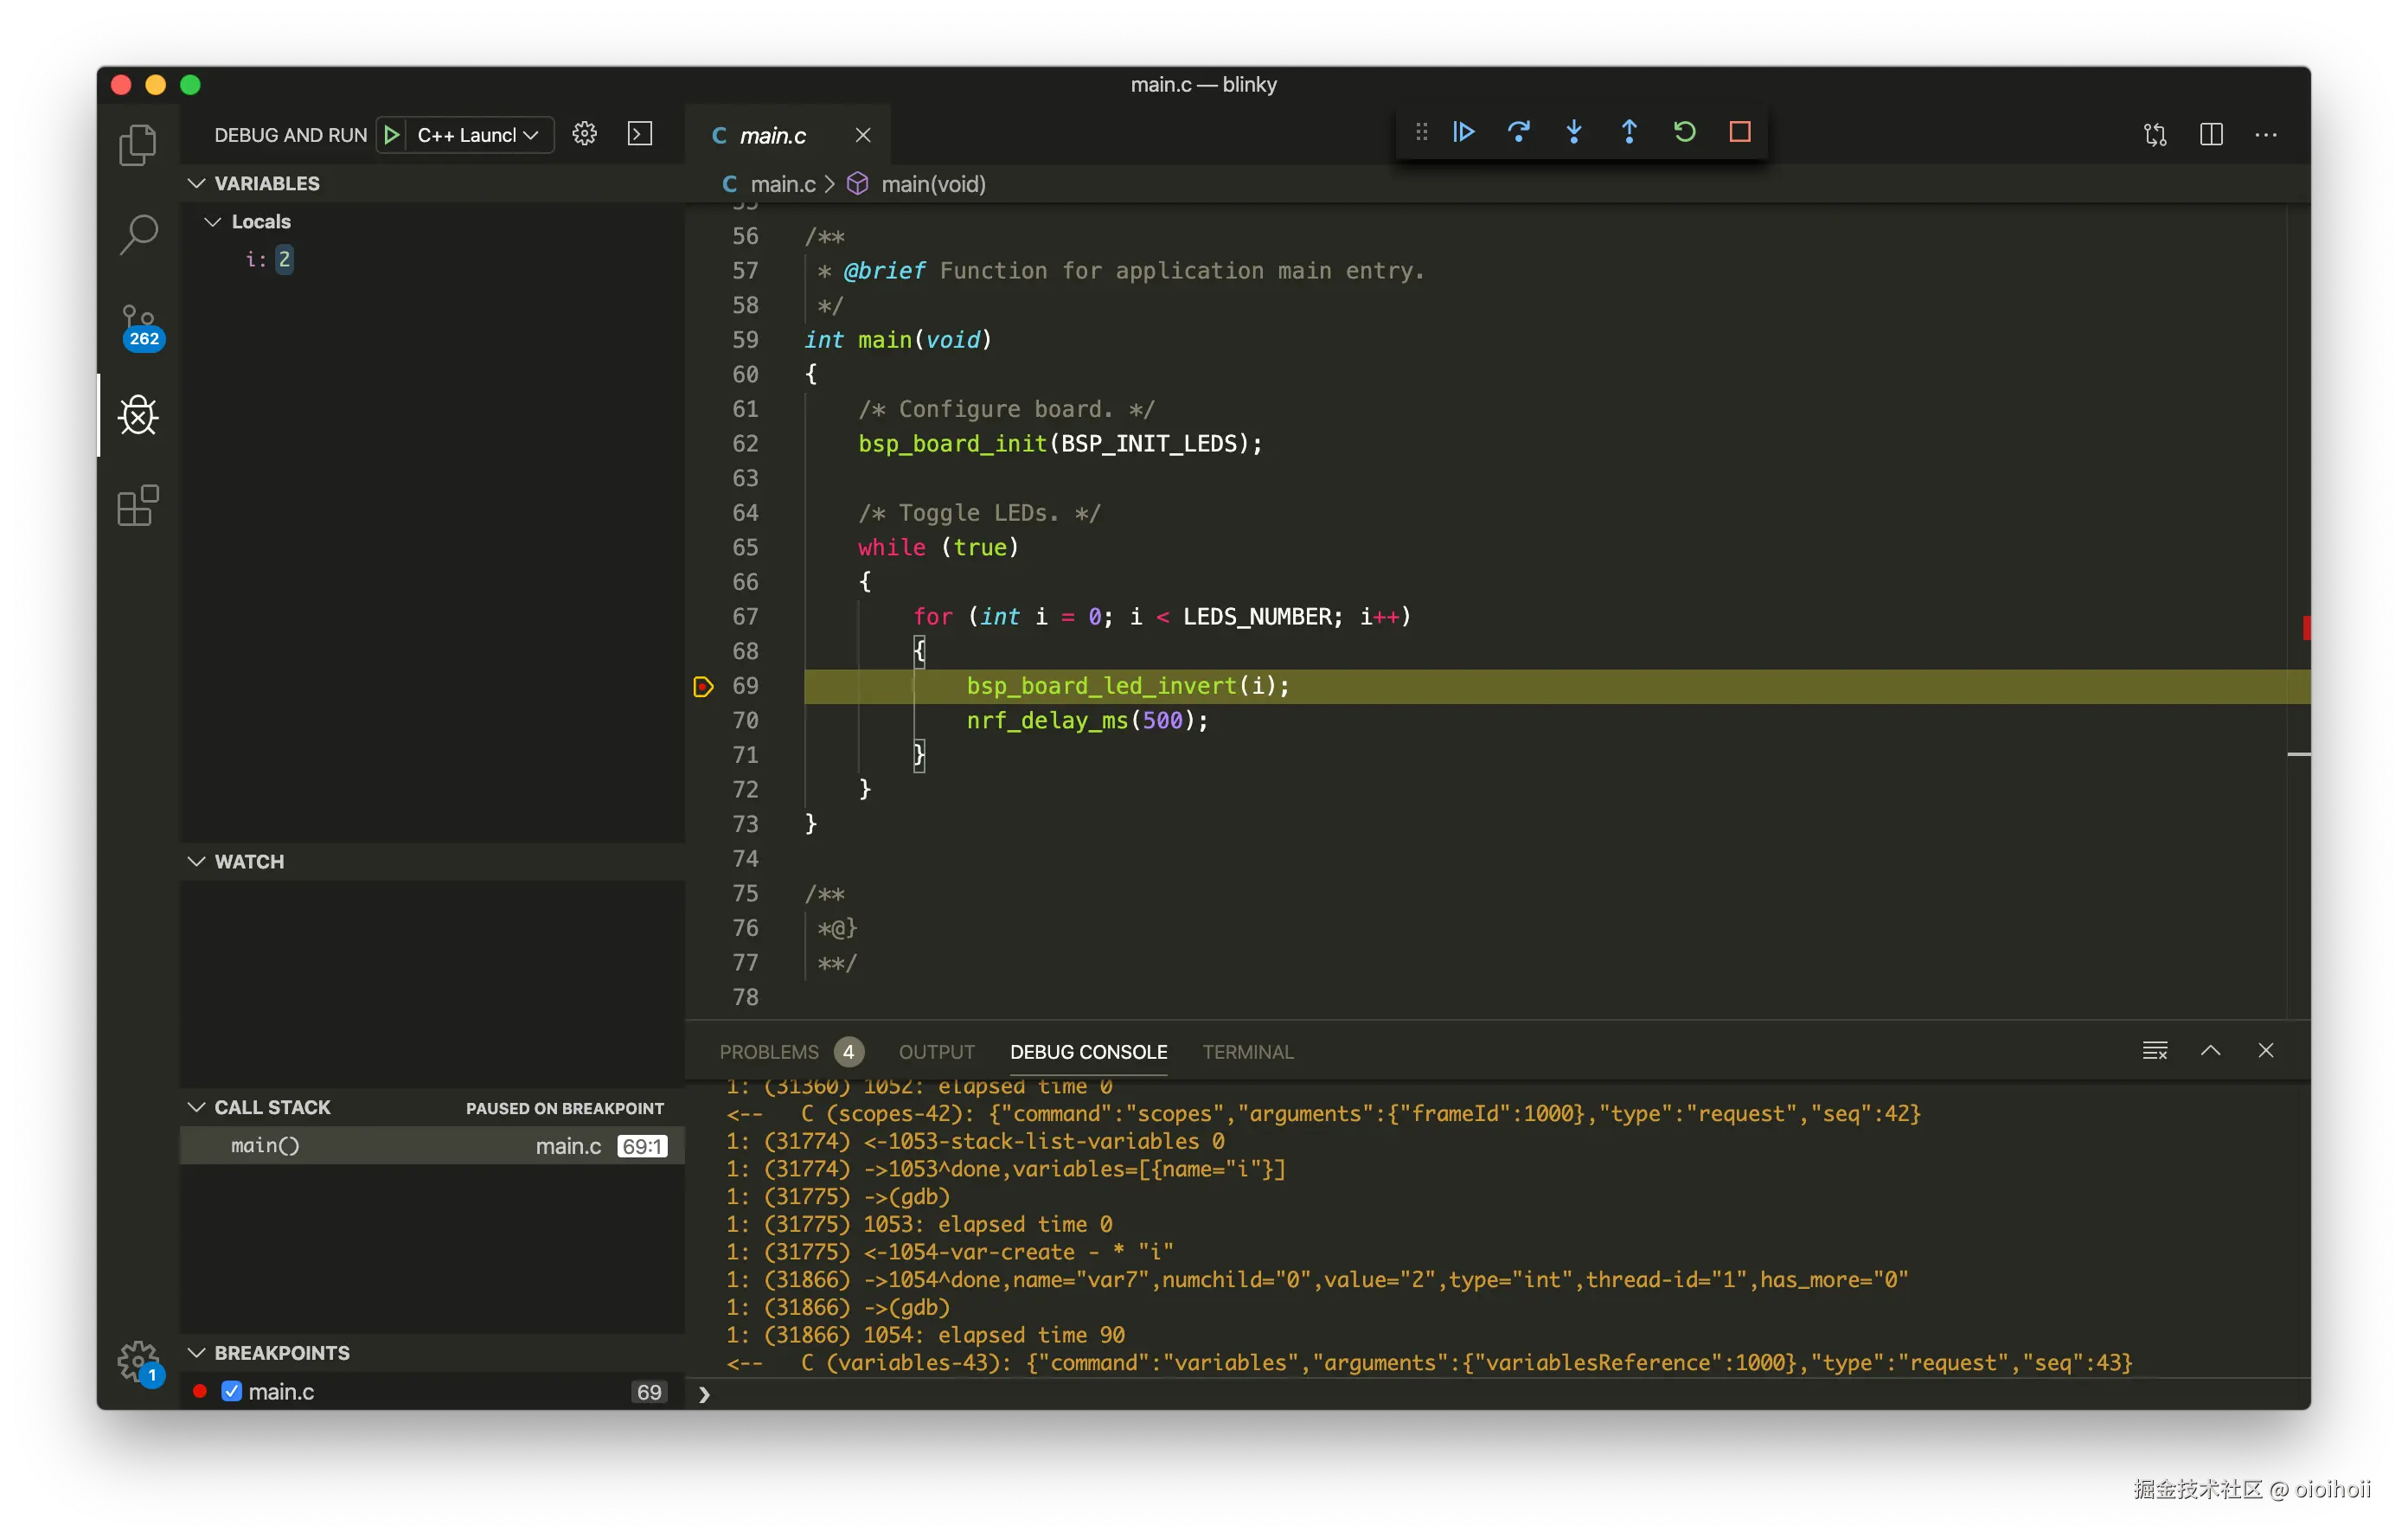
Task: Grab the debug toolbar drag handle
Action: pyautogui.click(x=1421, y=132)
